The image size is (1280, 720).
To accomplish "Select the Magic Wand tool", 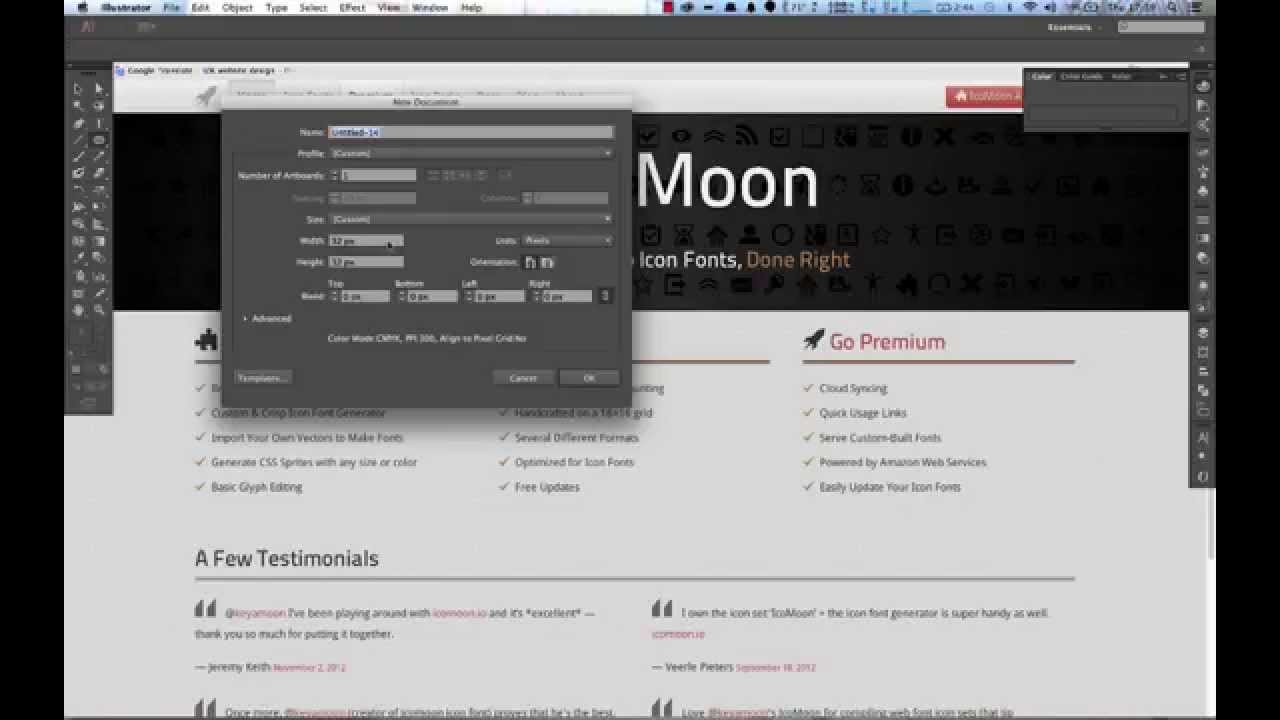I will click(x=79, y=106).
